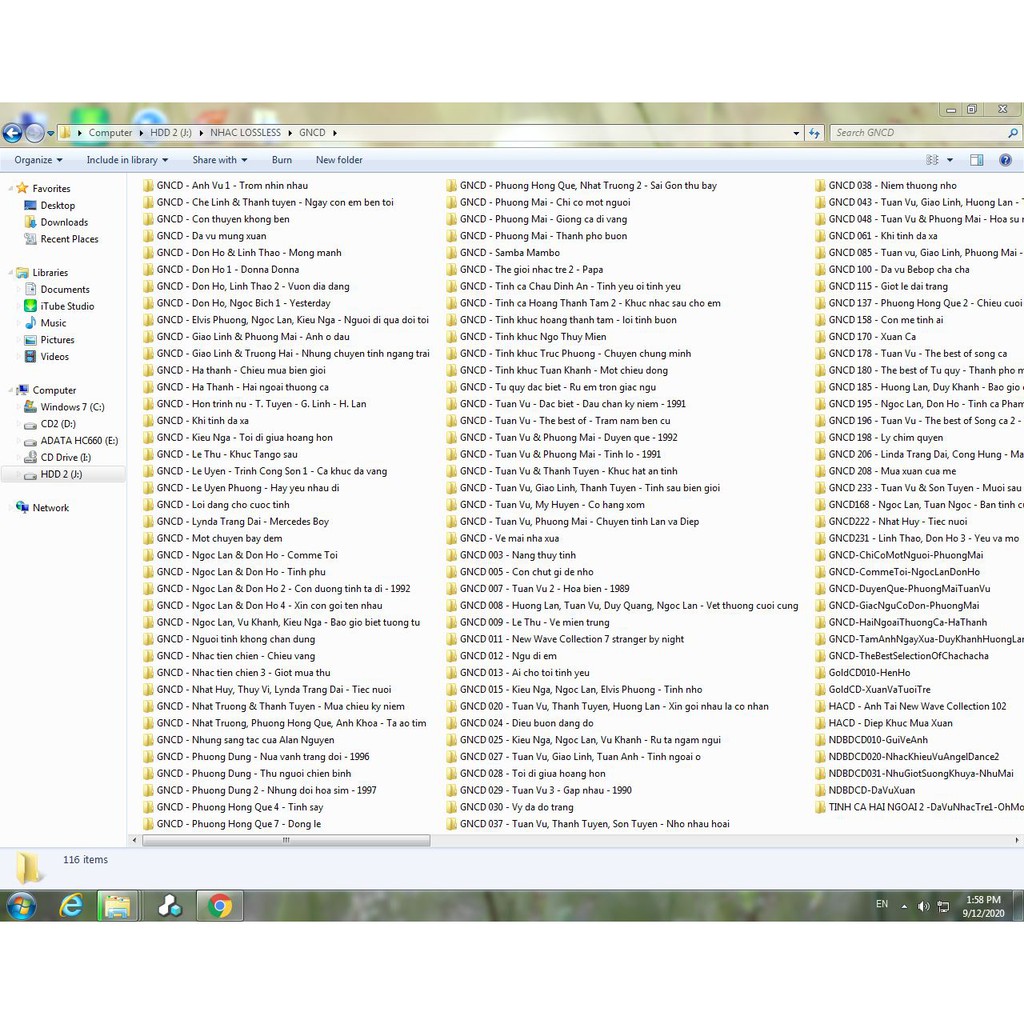Open Google Chrome from taskbar
This screenshot has width=1024, height=1024.
[220, 906]
